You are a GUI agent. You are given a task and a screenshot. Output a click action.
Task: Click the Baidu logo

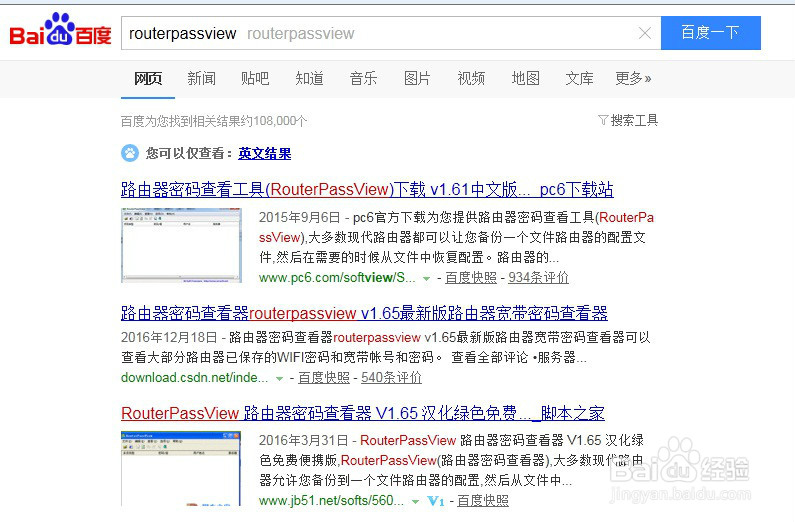[60, 29]
